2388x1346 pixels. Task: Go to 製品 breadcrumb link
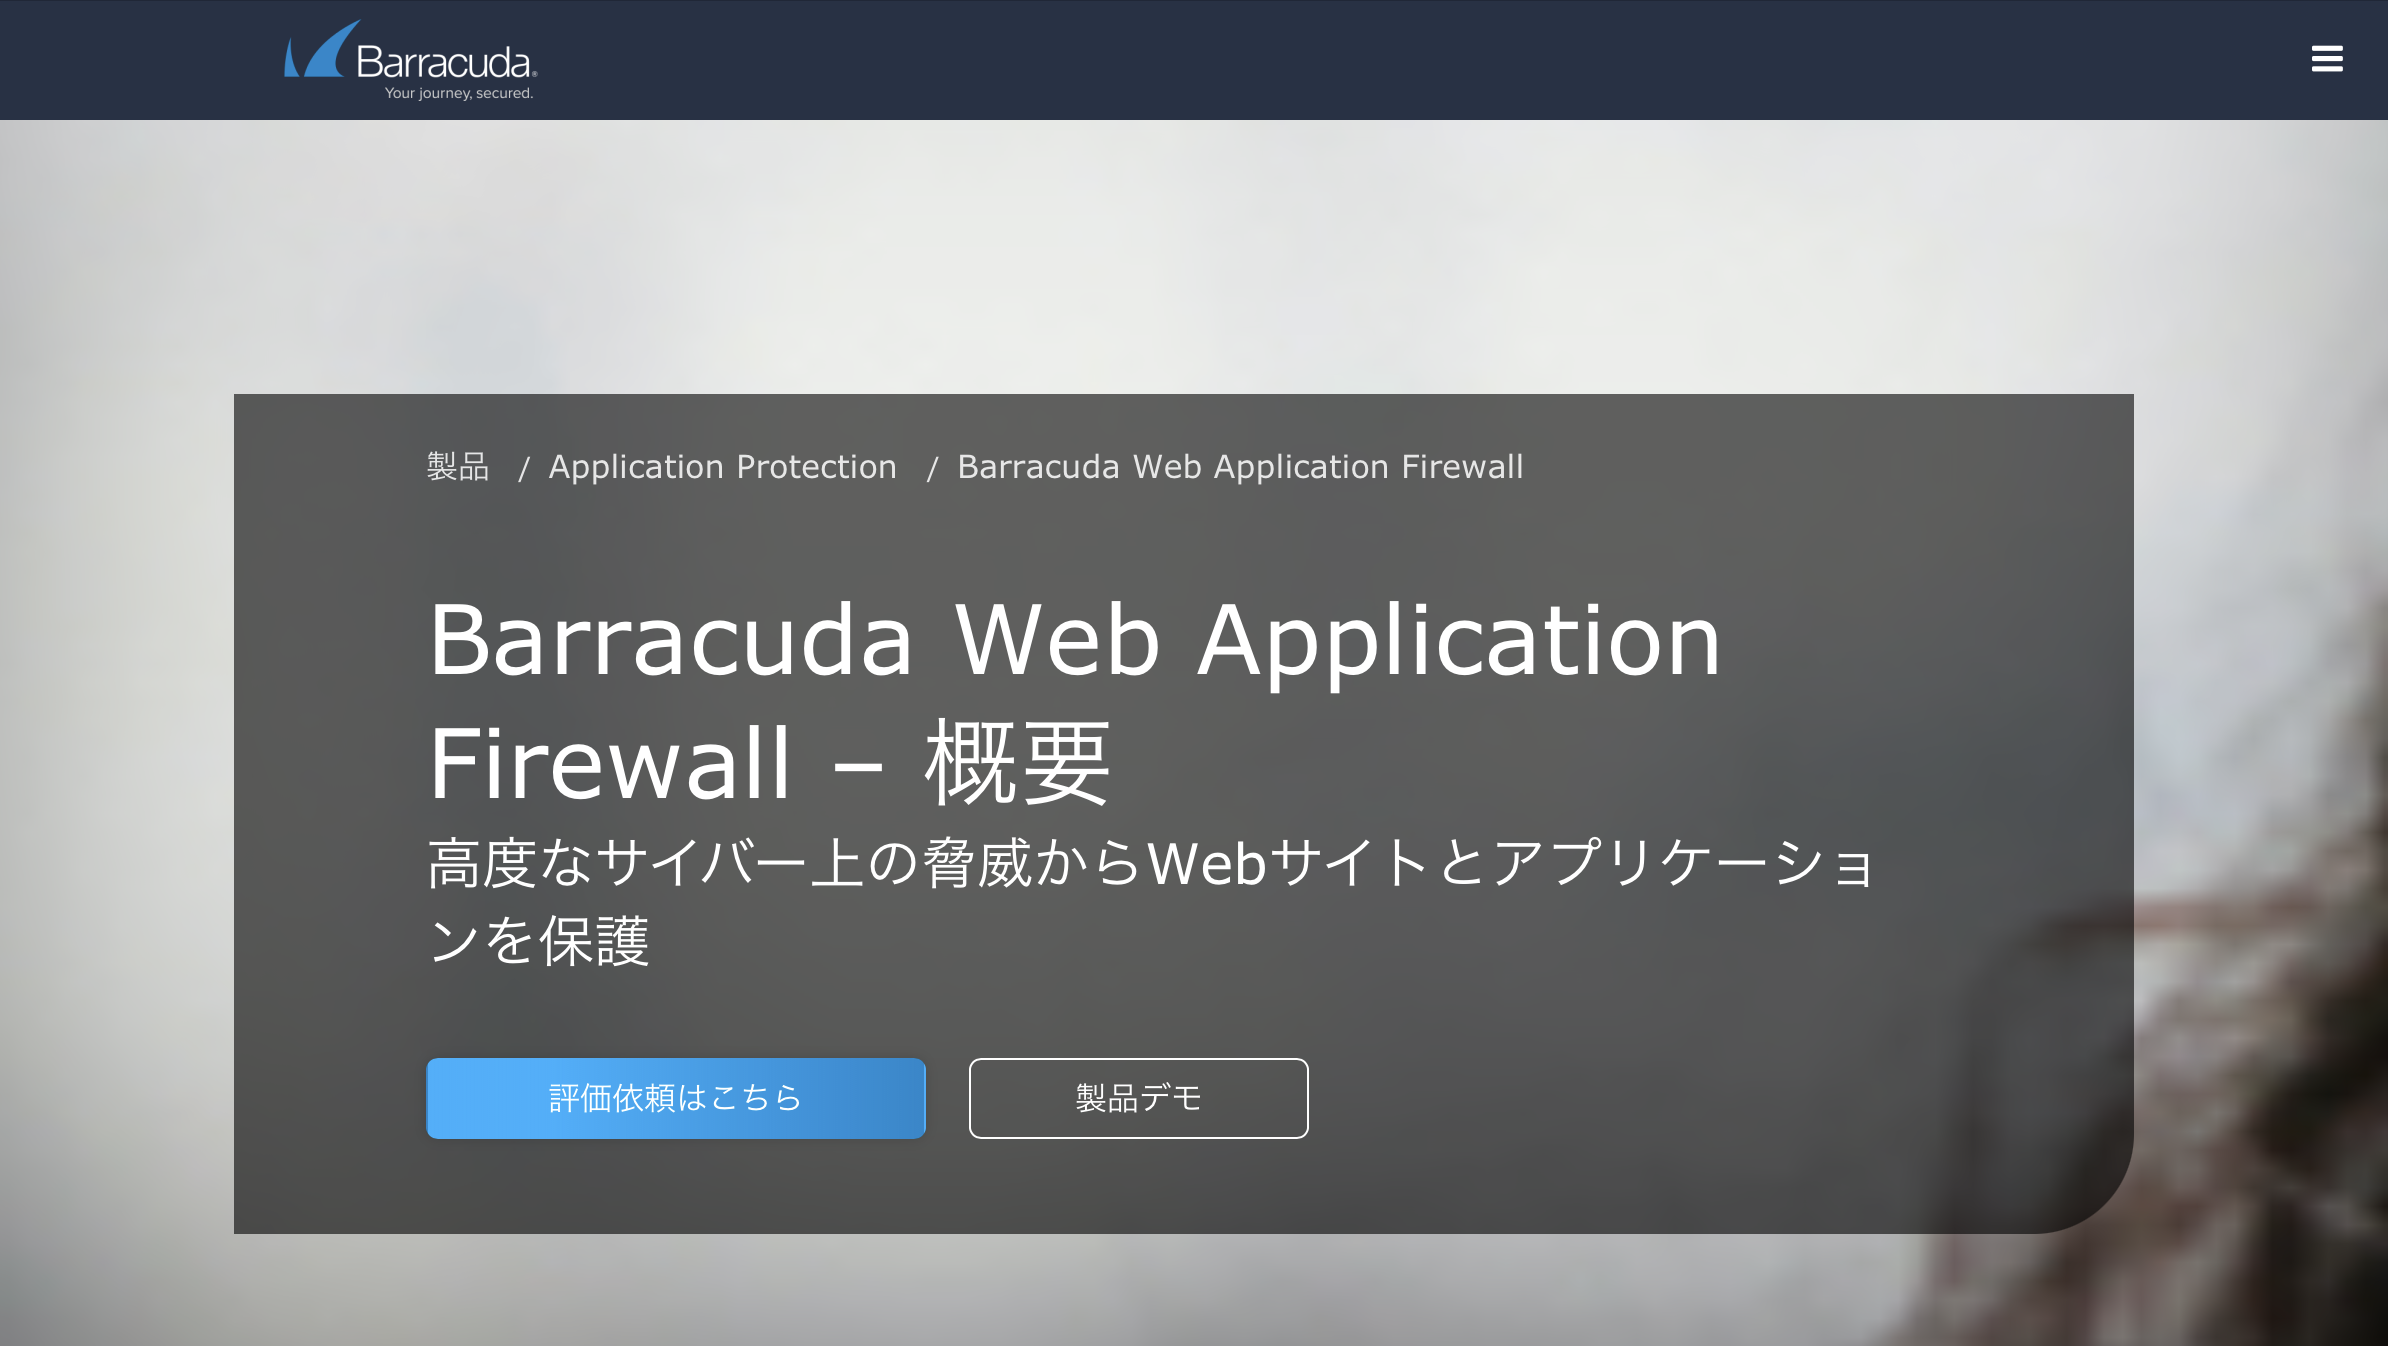pyautogui.click(x=458, y=467)
